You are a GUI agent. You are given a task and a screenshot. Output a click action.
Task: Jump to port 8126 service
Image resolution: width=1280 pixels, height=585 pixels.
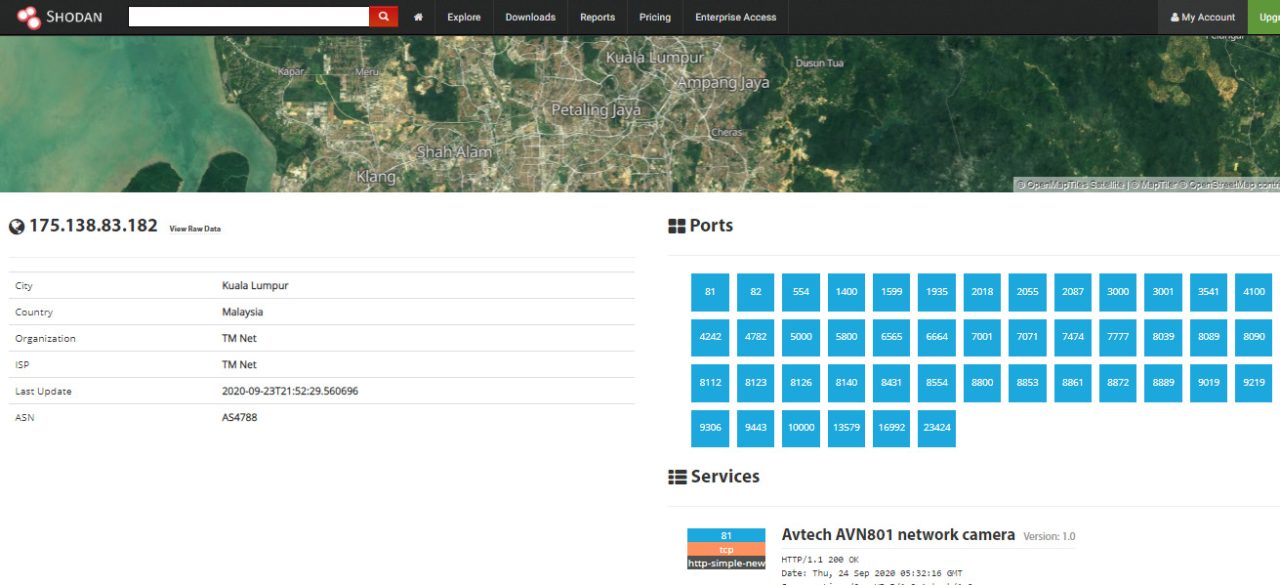tap(801, 383)
